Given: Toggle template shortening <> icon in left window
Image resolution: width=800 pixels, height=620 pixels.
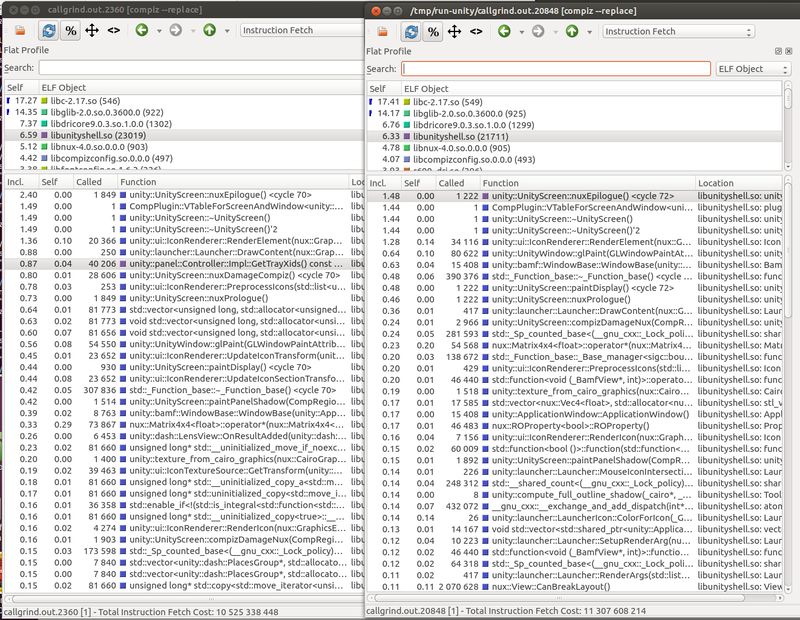Looking at the screenshot, I should point(113,31).
